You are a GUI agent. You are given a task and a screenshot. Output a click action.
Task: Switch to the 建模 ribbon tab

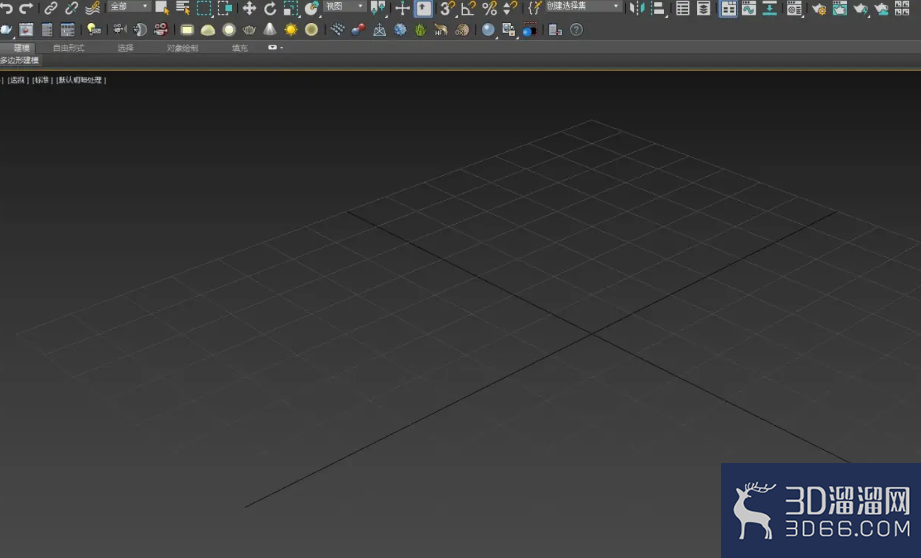pyautogui.click(x=22, y=48)
